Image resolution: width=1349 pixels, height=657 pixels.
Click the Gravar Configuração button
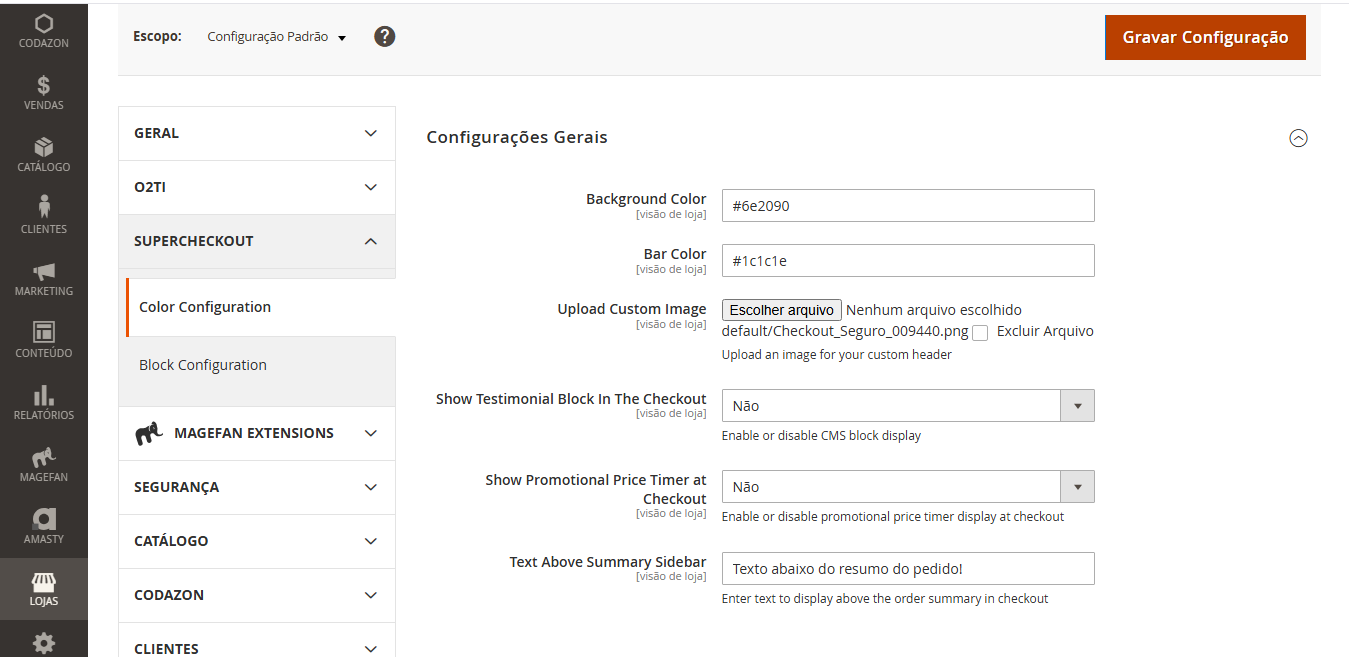1204,37
